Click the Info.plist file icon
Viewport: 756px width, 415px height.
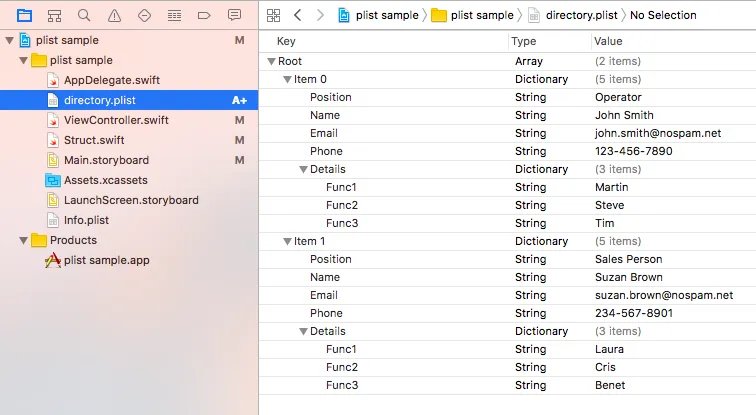coord(53,220)
